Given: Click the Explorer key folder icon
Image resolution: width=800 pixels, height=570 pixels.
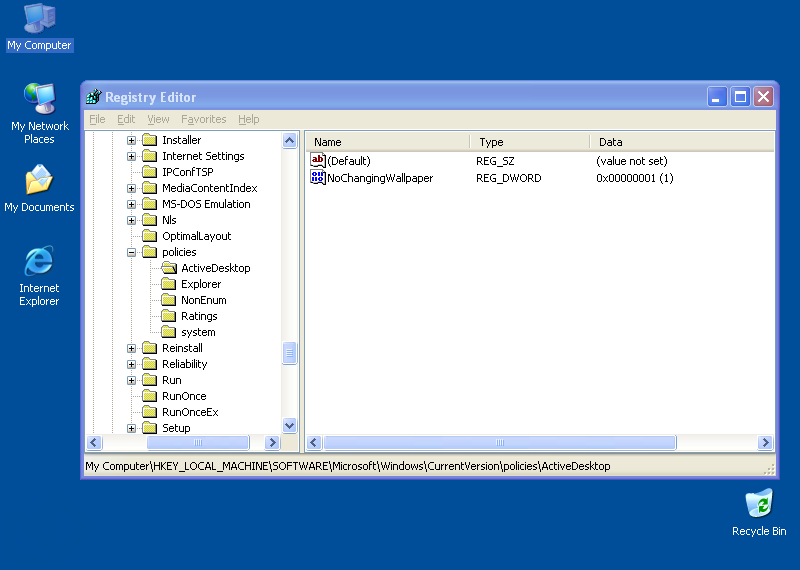Looking at the screenshot, I should coord(169,284).
